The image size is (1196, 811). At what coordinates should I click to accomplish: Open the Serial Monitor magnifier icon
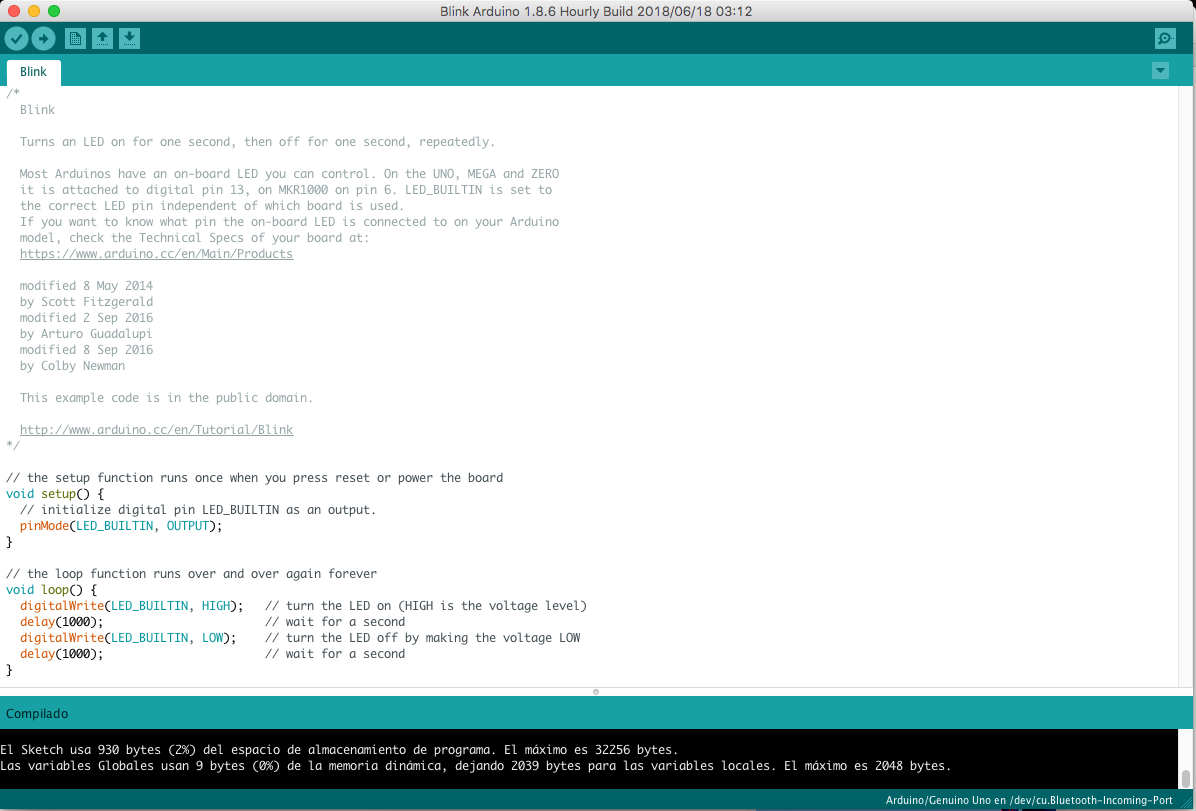click(1165, 38)
